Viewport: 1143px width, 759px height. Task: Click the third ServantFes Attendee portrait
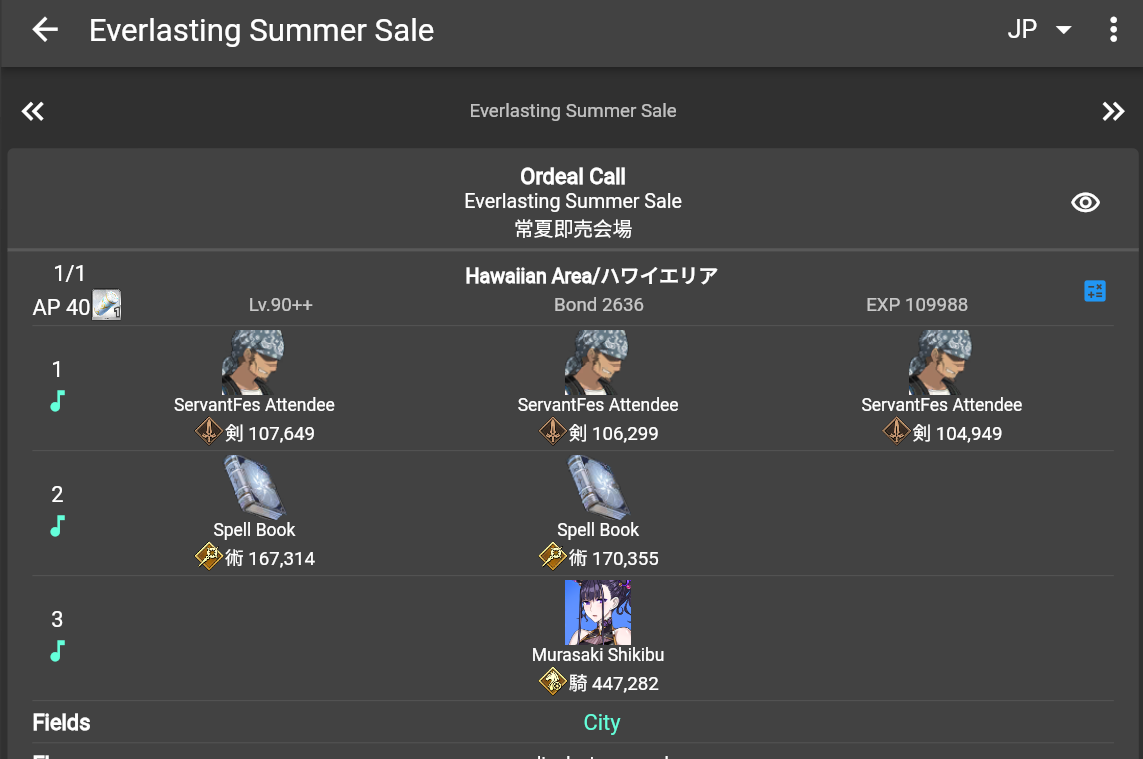[x=941, y=362]
